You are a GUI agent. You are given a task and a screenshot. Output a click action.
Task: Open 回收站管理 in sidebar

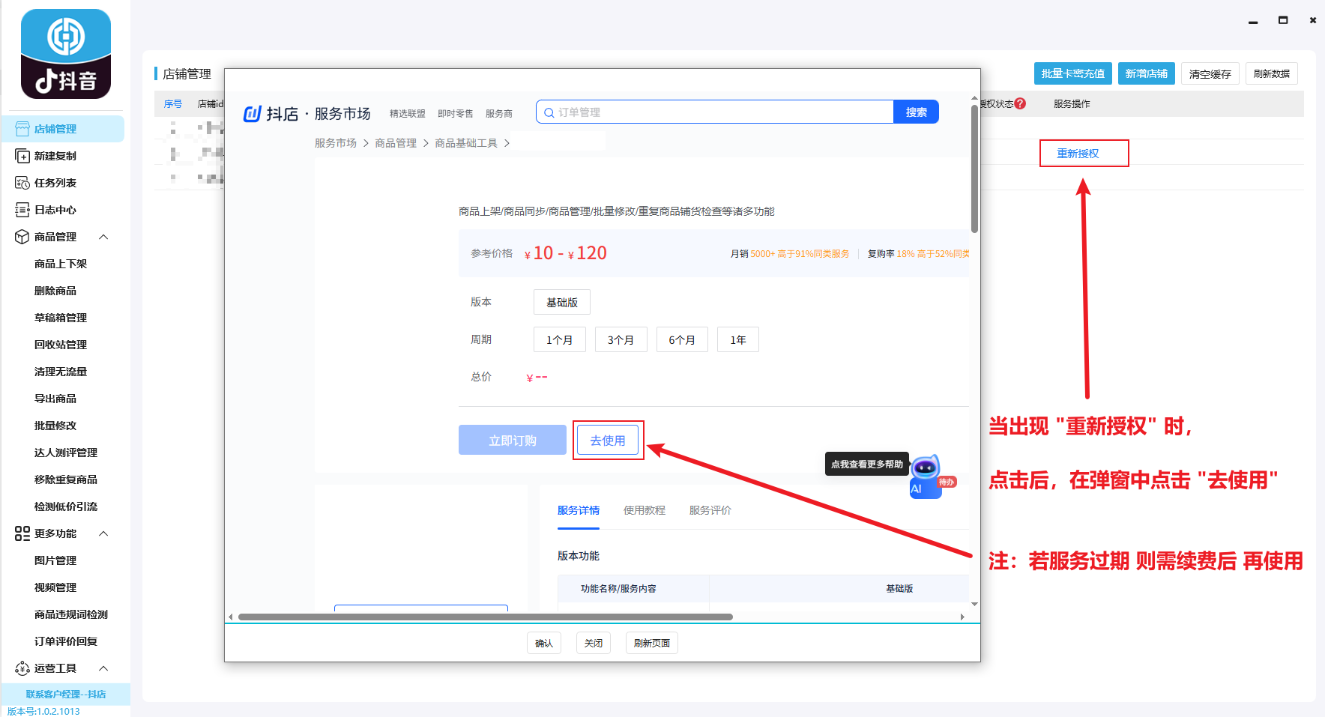(x=61, y=345)
